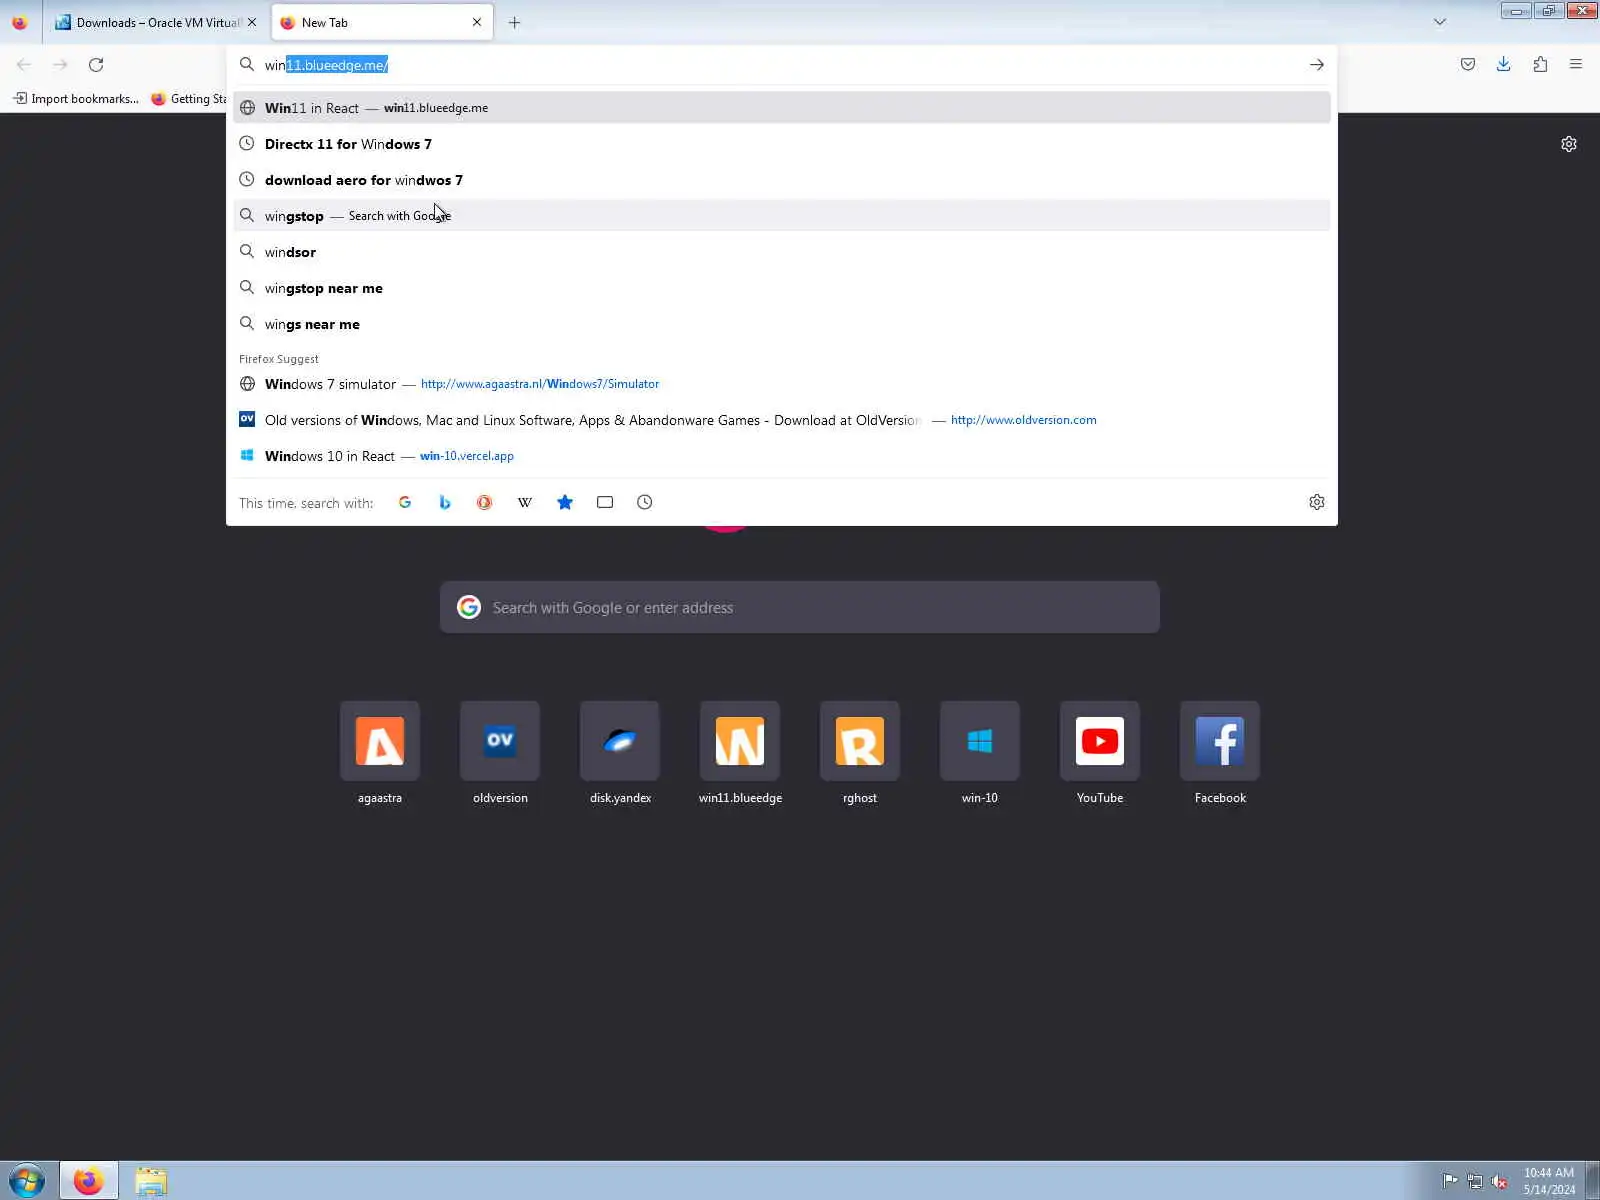Select download aero for windwos 7 suggestion
The image size is (1600, 1200).
(782, 180)
